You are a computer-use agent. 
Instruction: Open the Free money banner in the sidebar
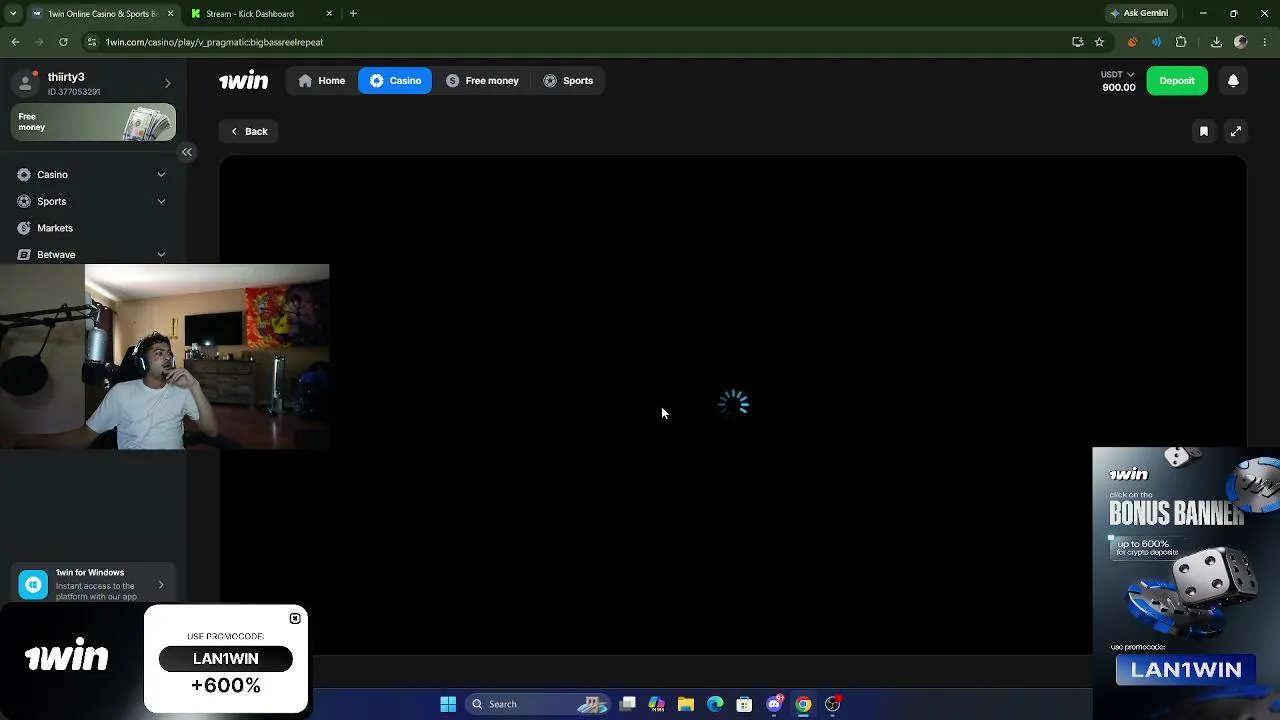coord(94,122)
